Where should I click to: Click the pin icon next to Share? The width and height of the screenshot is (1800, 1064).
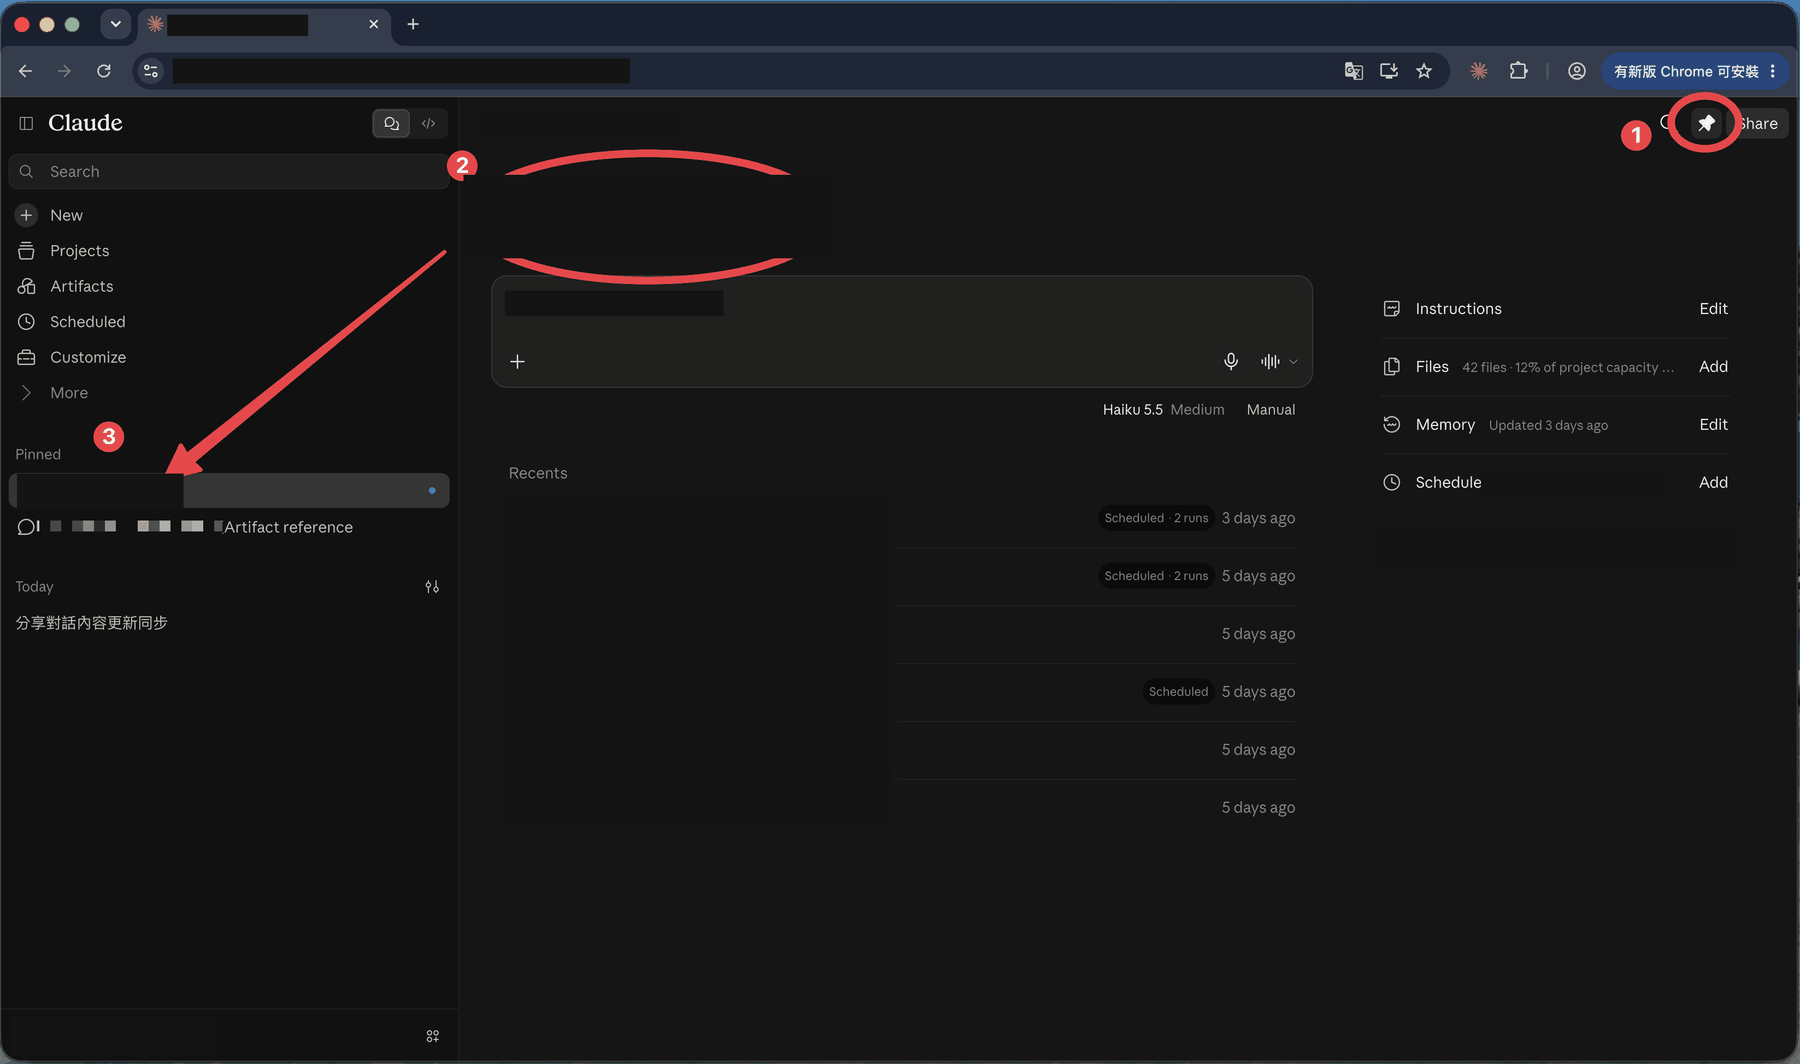click(x=1706, y=123)
